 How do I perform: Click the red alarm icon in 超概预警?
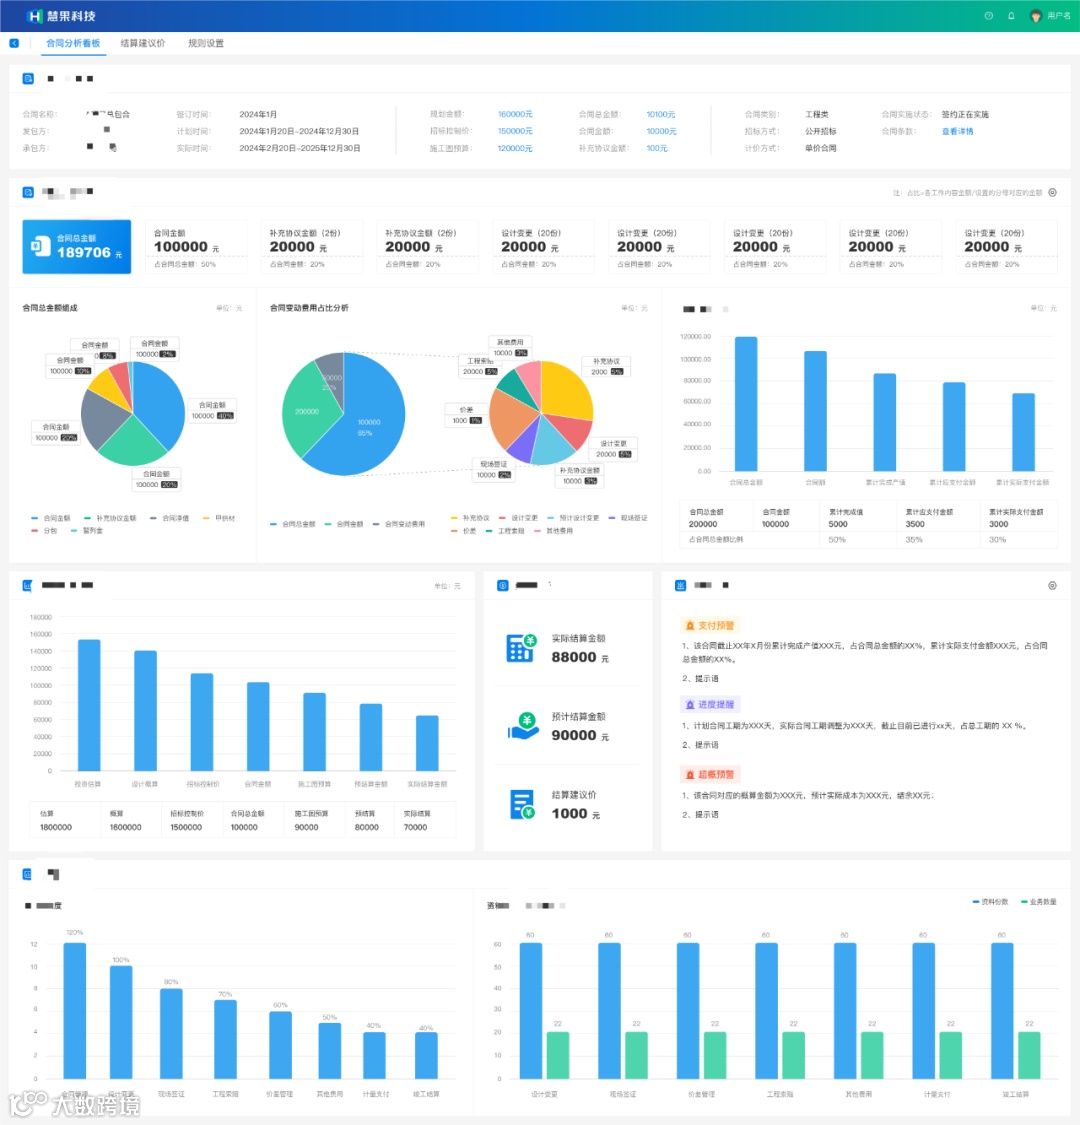pyautogui.click(x=690, y=775)
